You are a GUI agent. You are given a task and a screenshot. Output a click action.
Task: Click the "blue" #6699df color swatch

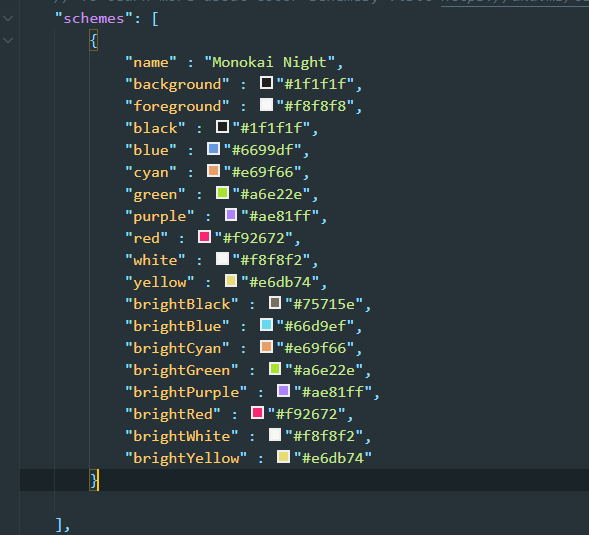click(213, 149)
